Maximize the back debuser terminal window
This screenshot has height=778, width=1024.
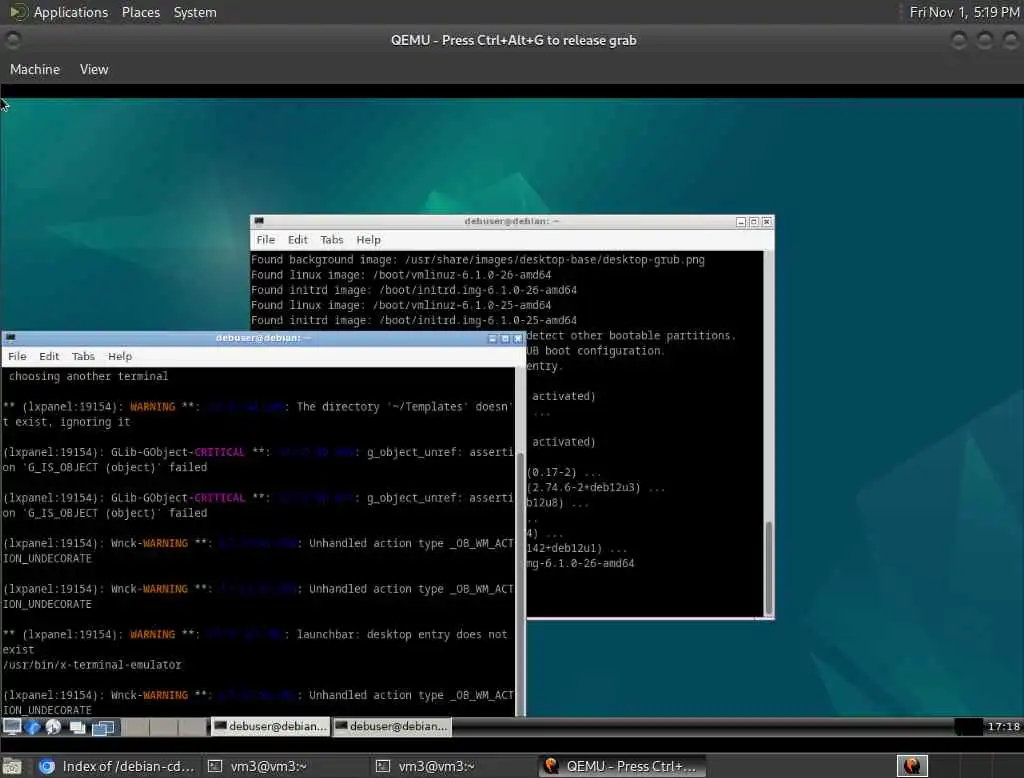click(x=754, y=222)
